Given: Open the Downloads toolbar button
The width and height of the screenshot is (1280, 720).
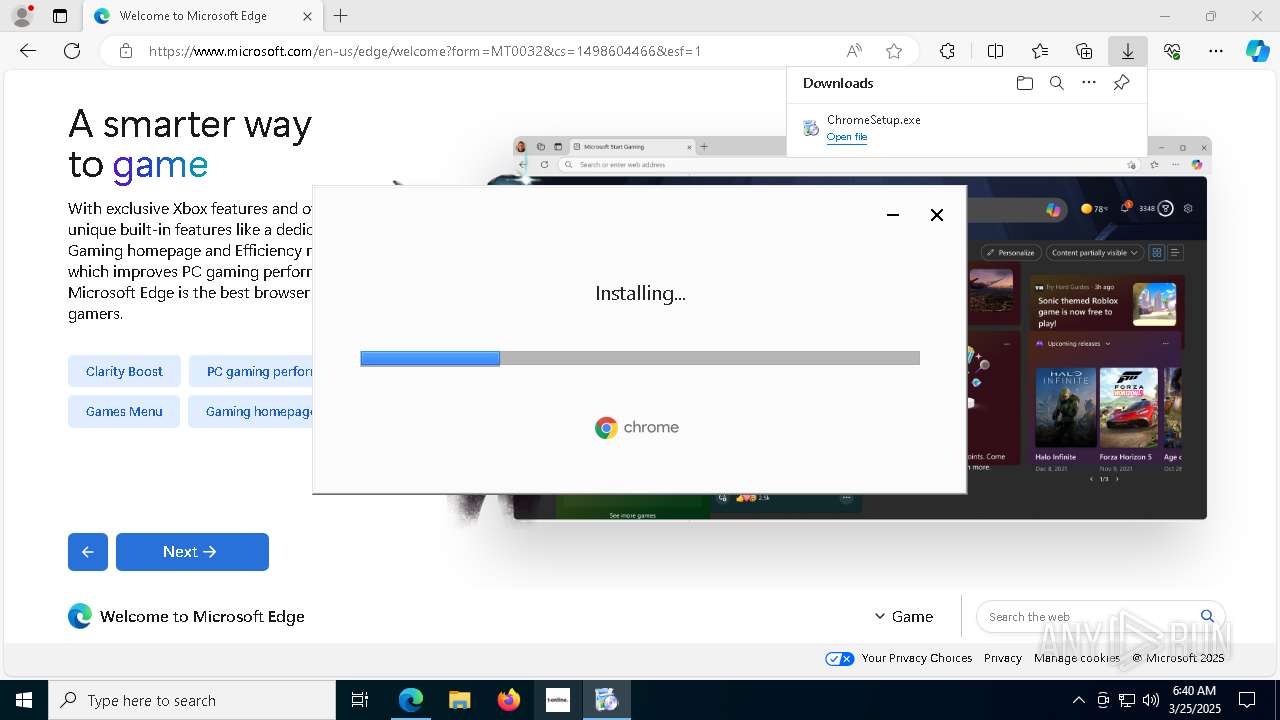Looking at the screenshot, I should pos(1128,51).
